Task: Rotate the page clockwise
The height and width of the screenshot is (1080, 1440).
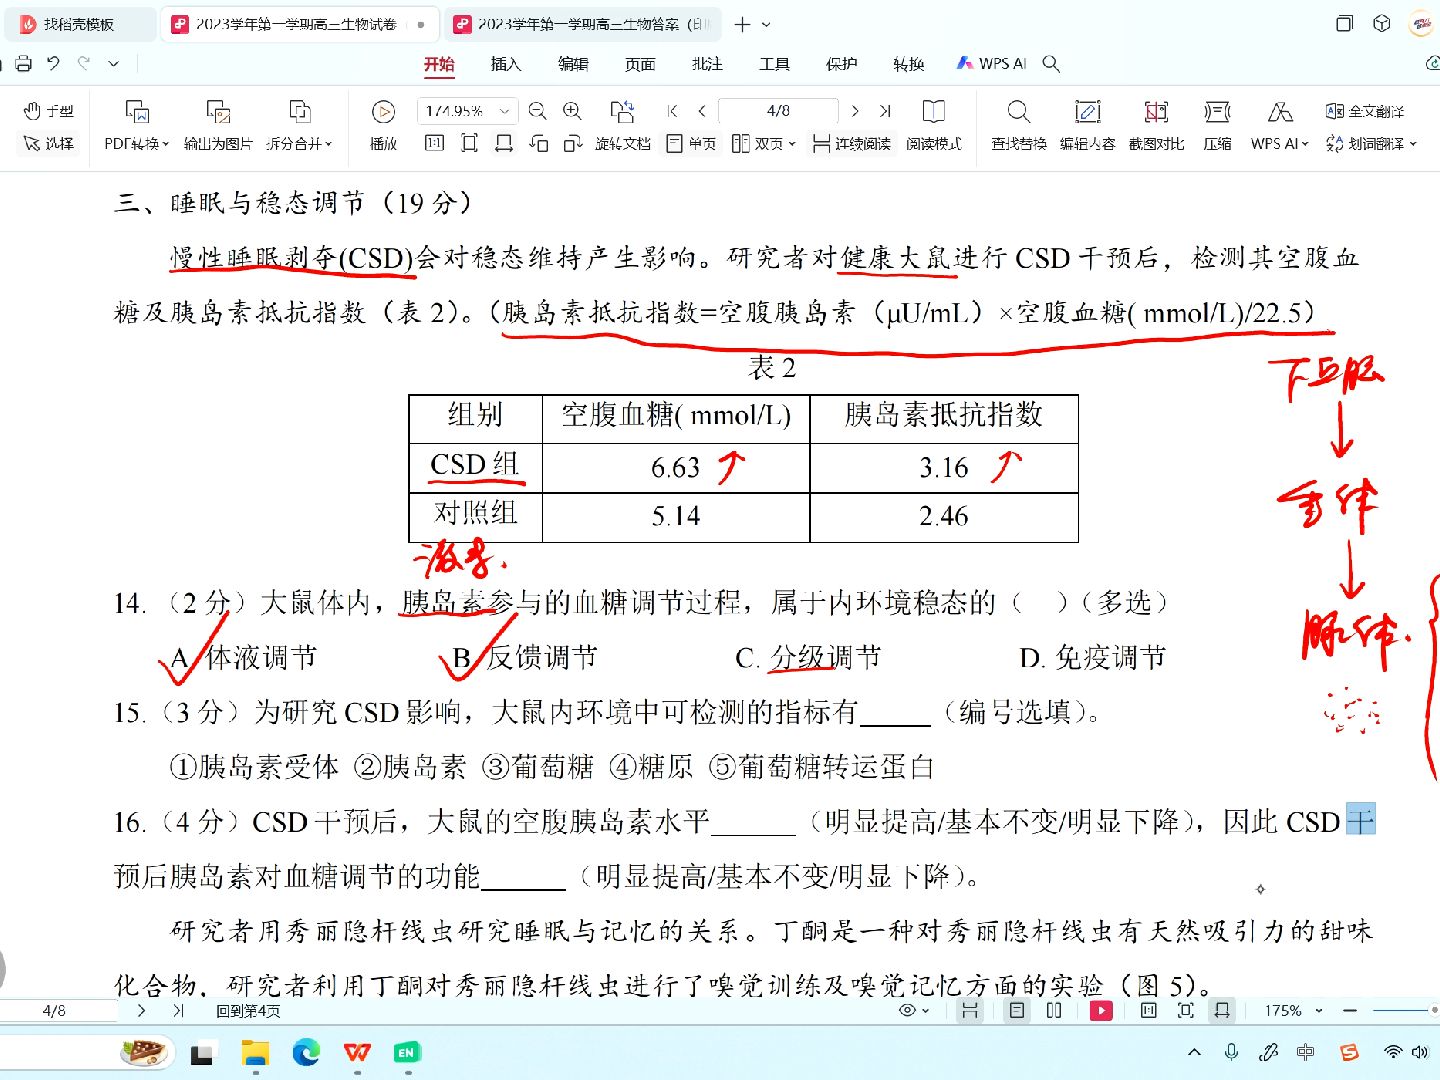Action: pyautogui.click(x=573, y=144)
